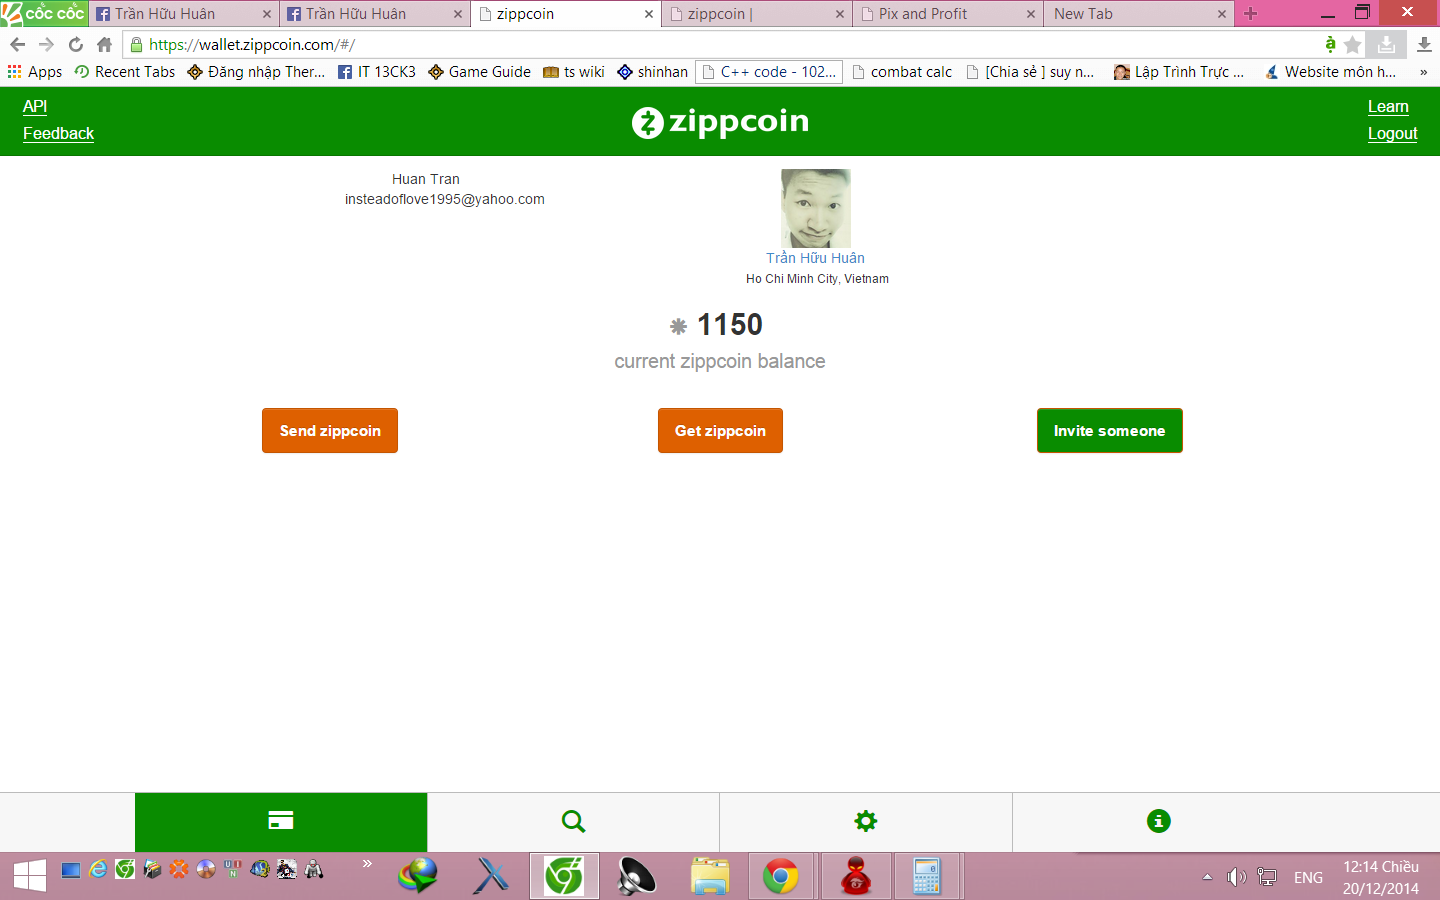
Task: Open File Explorer on taskbar
Action: [x=710, y=876]
